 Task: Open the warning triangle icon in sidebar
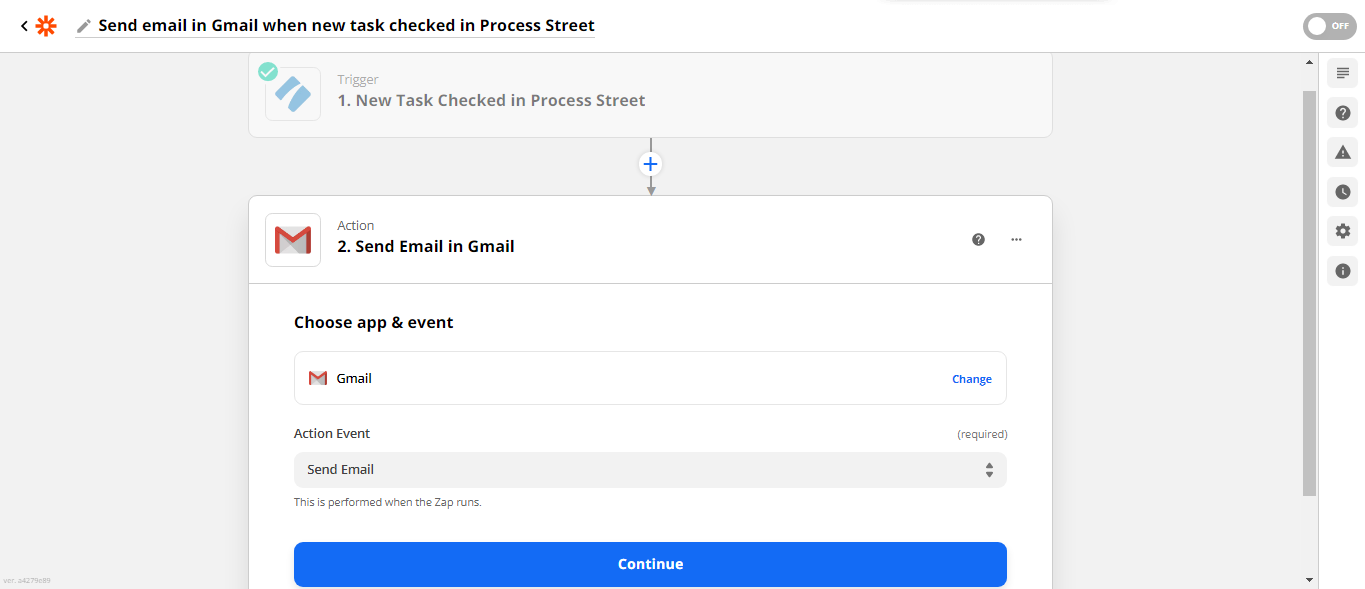point(1342,152)
